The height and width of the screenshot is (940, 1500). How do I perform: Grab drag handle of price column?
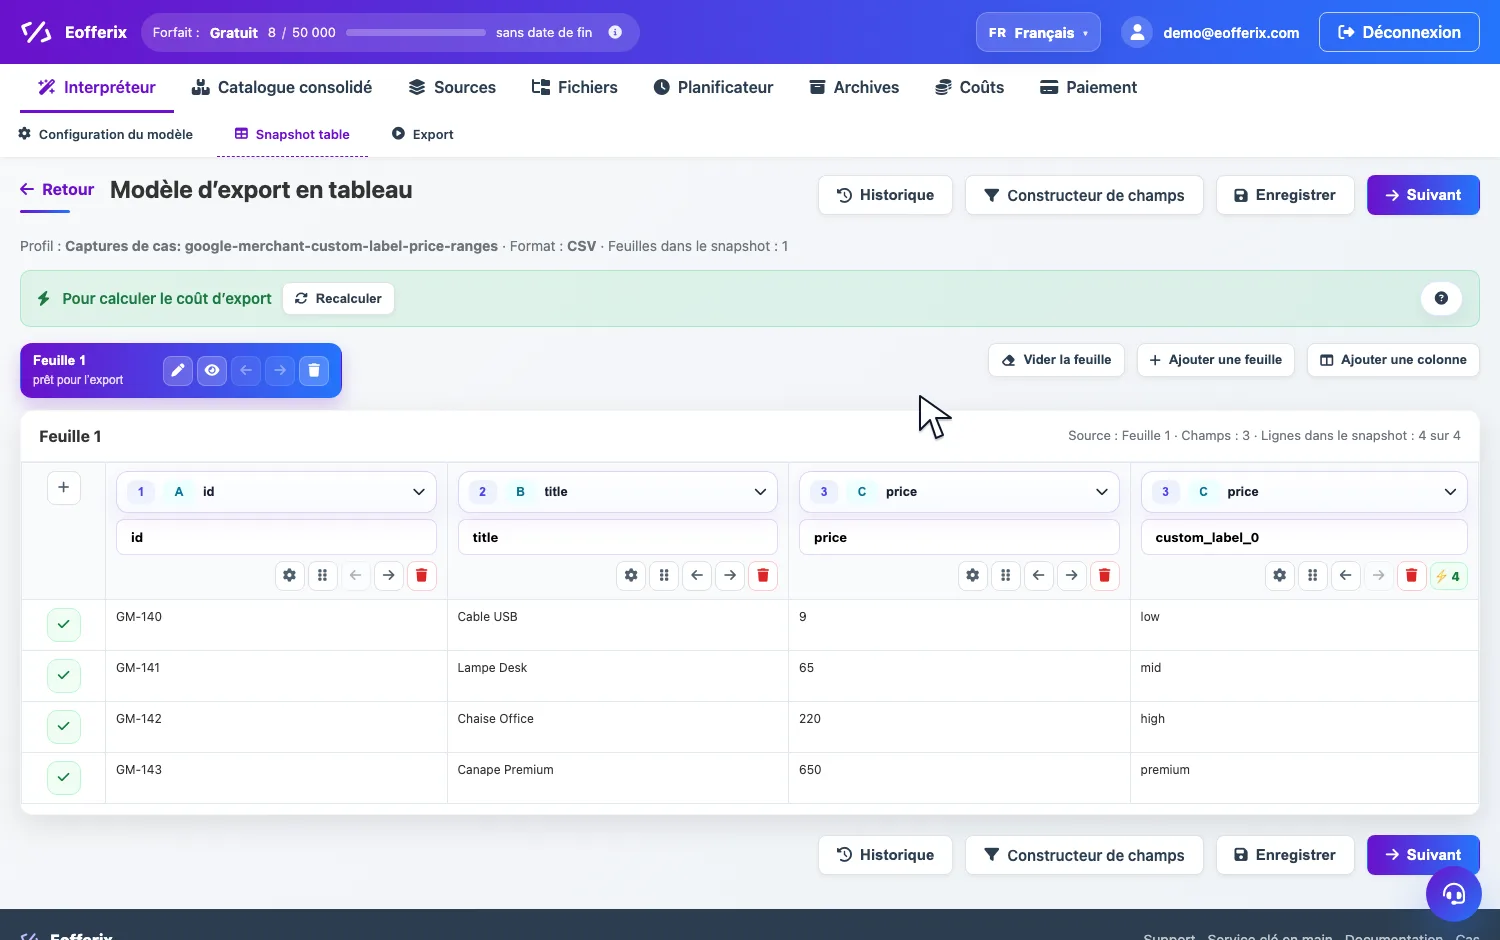(1005, 575)
